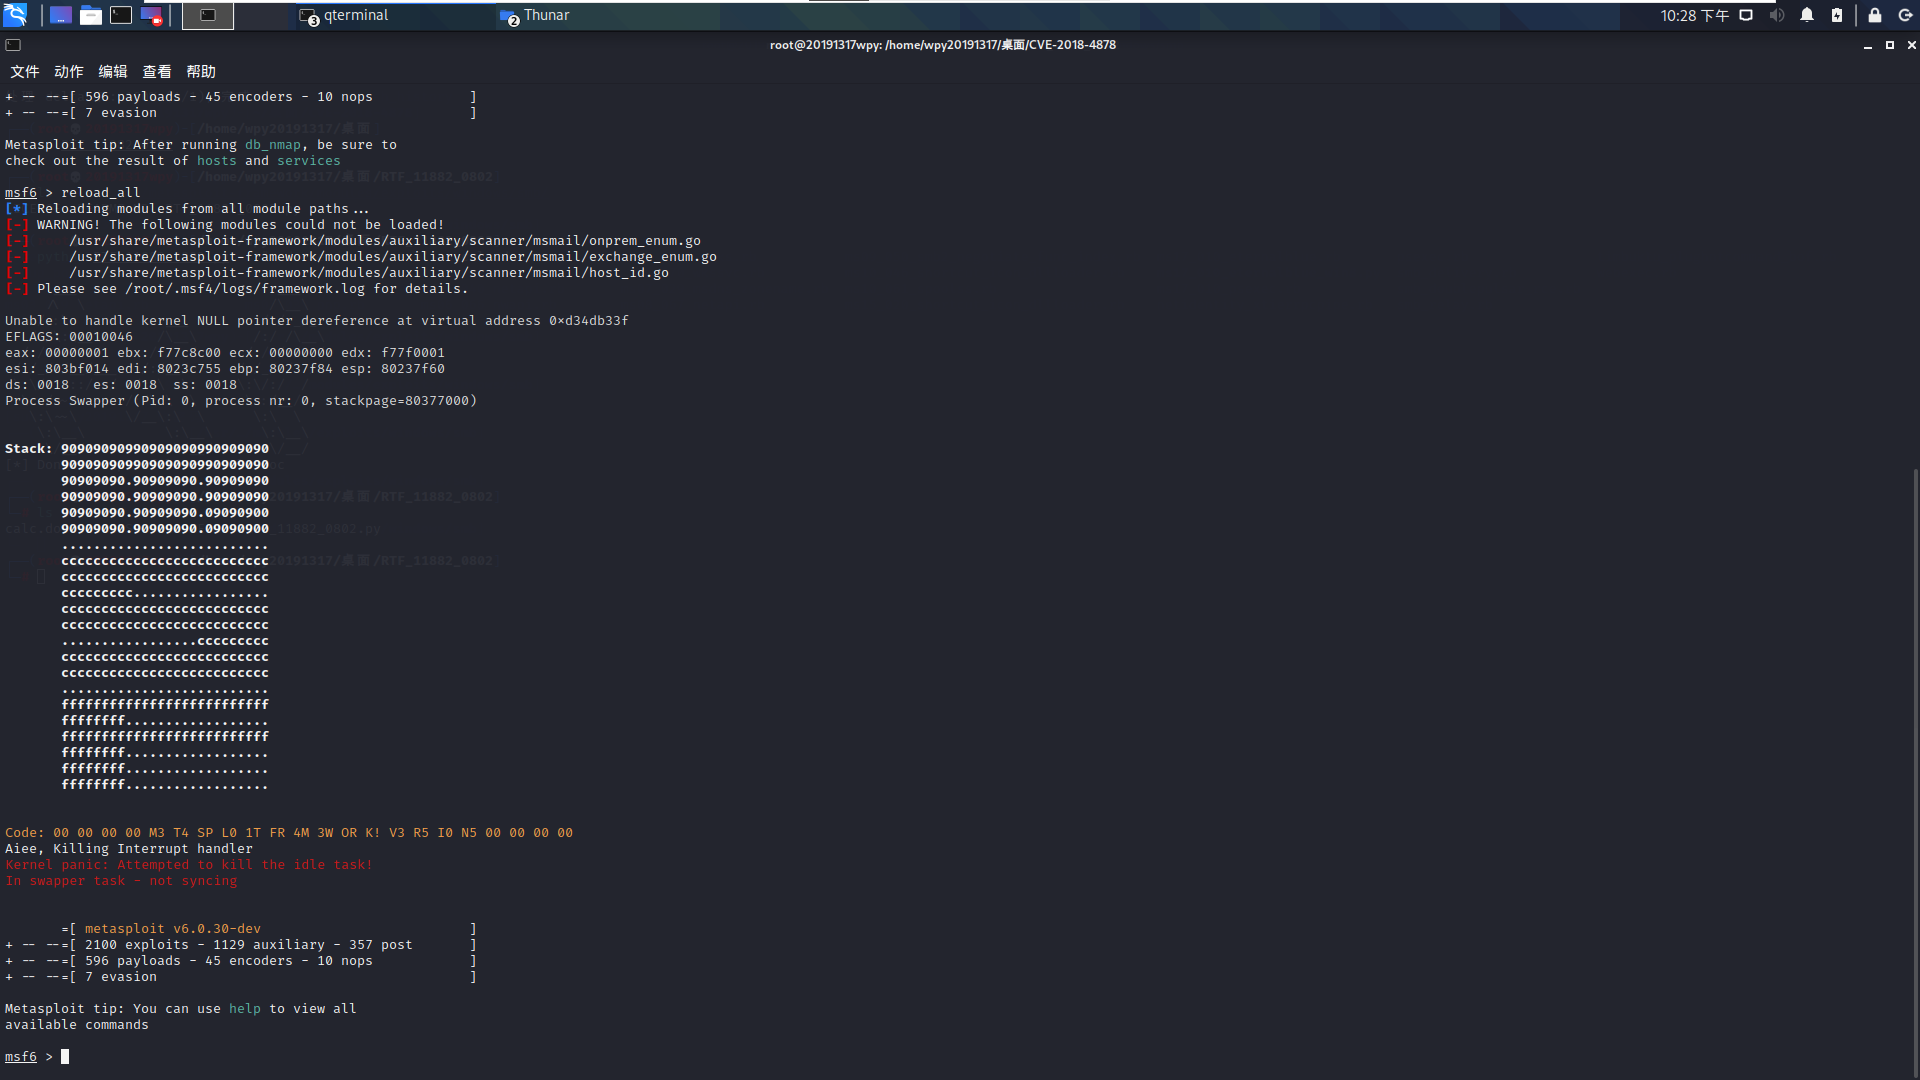
Task: Click 'In swapper task - not syncing' line
Action: [121, 881]
